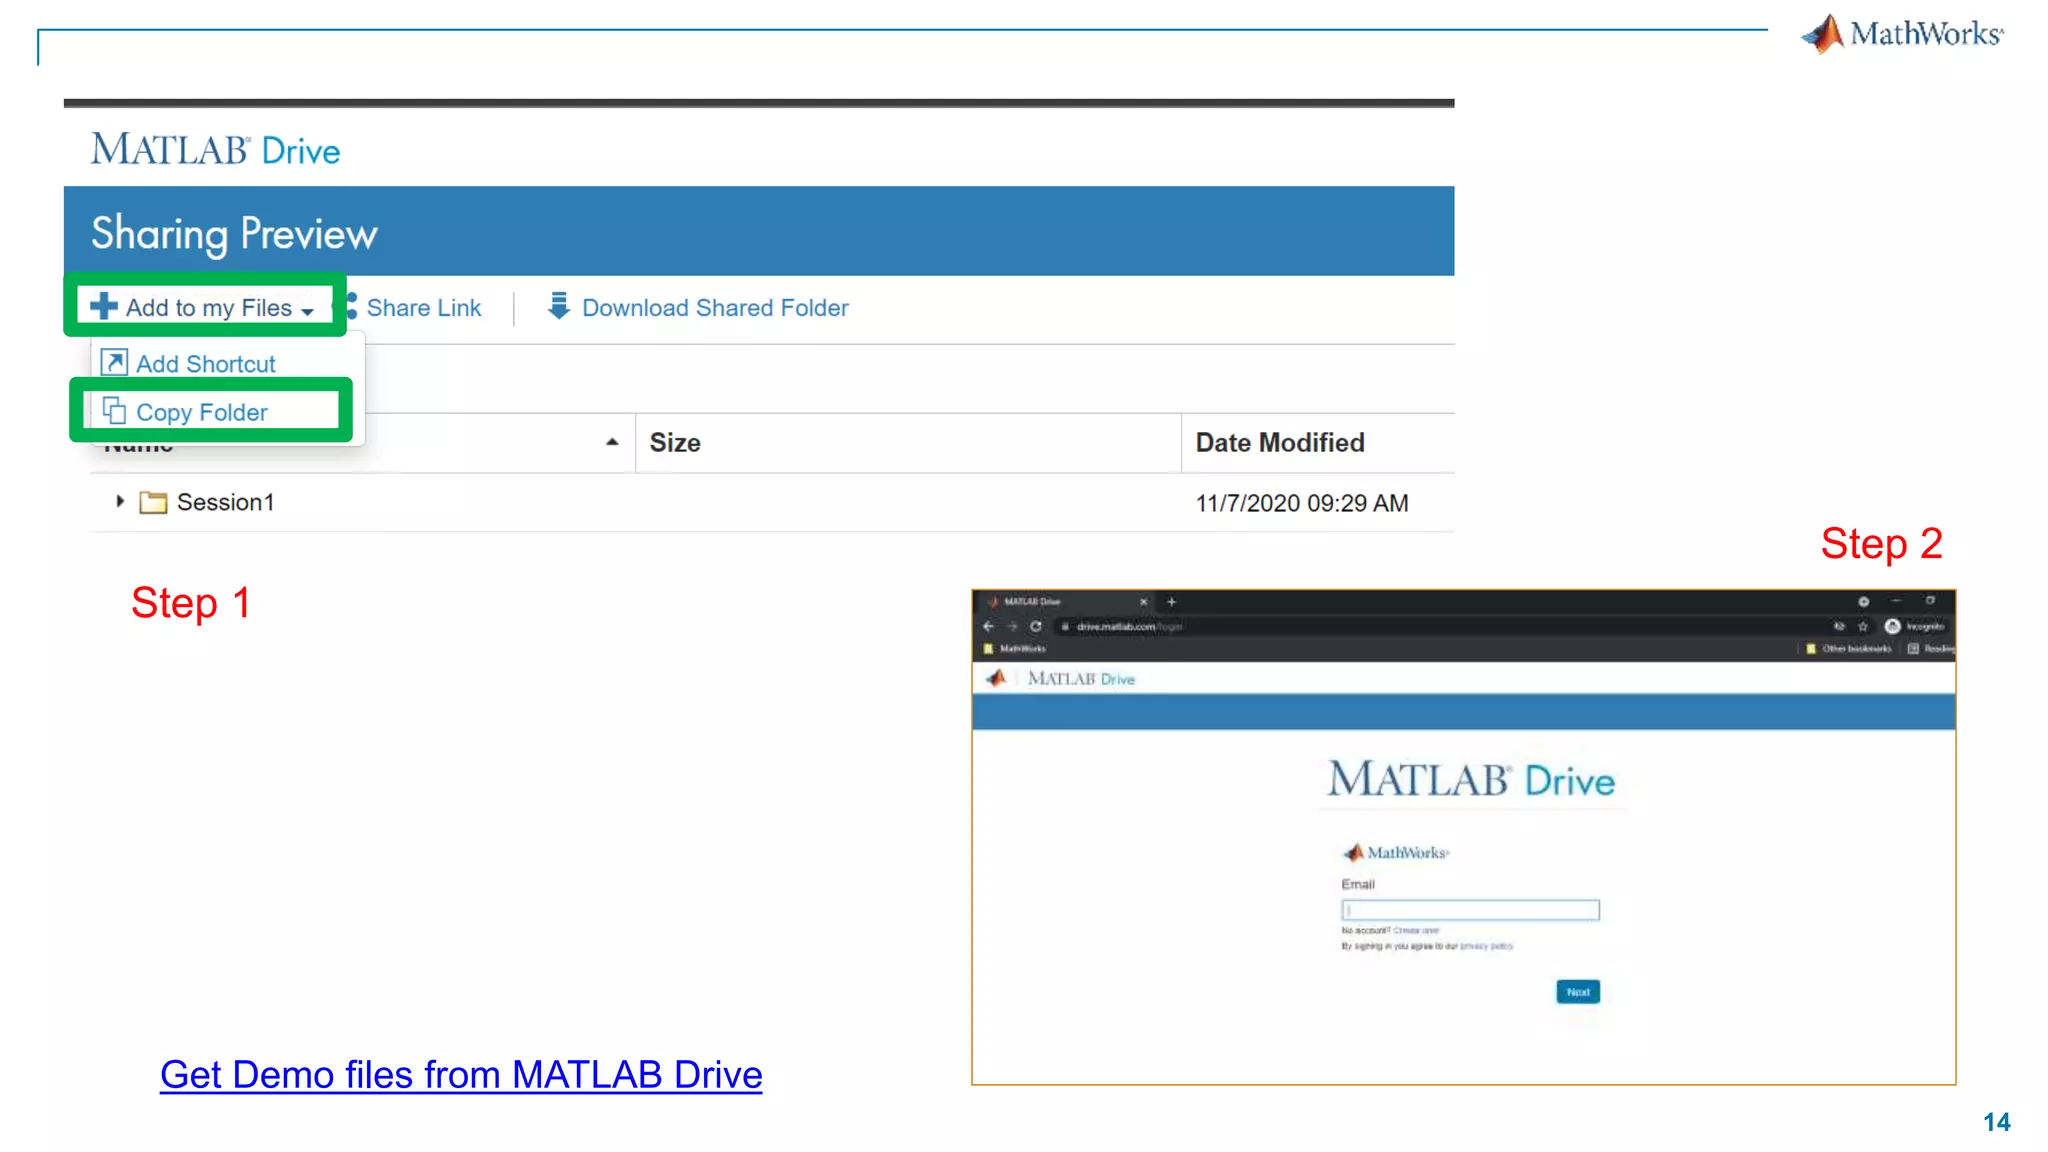Click the bookmark star icon in the browser
2048x1152 pixels.
(x=1863, y=627)
